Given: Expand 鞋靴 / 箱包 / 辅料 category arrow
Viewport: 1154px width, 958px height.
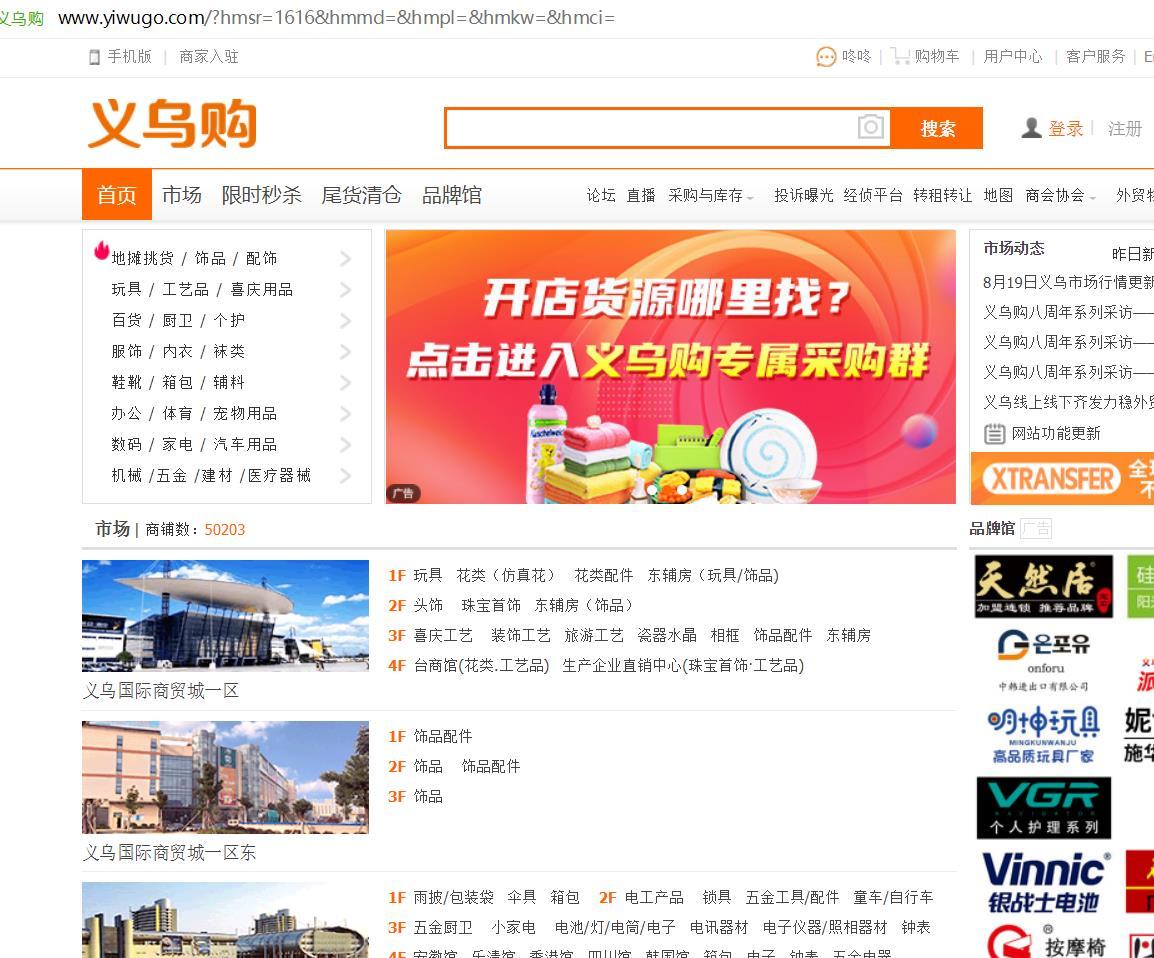Looking at the screenshot, I should [x=345, y=383].
